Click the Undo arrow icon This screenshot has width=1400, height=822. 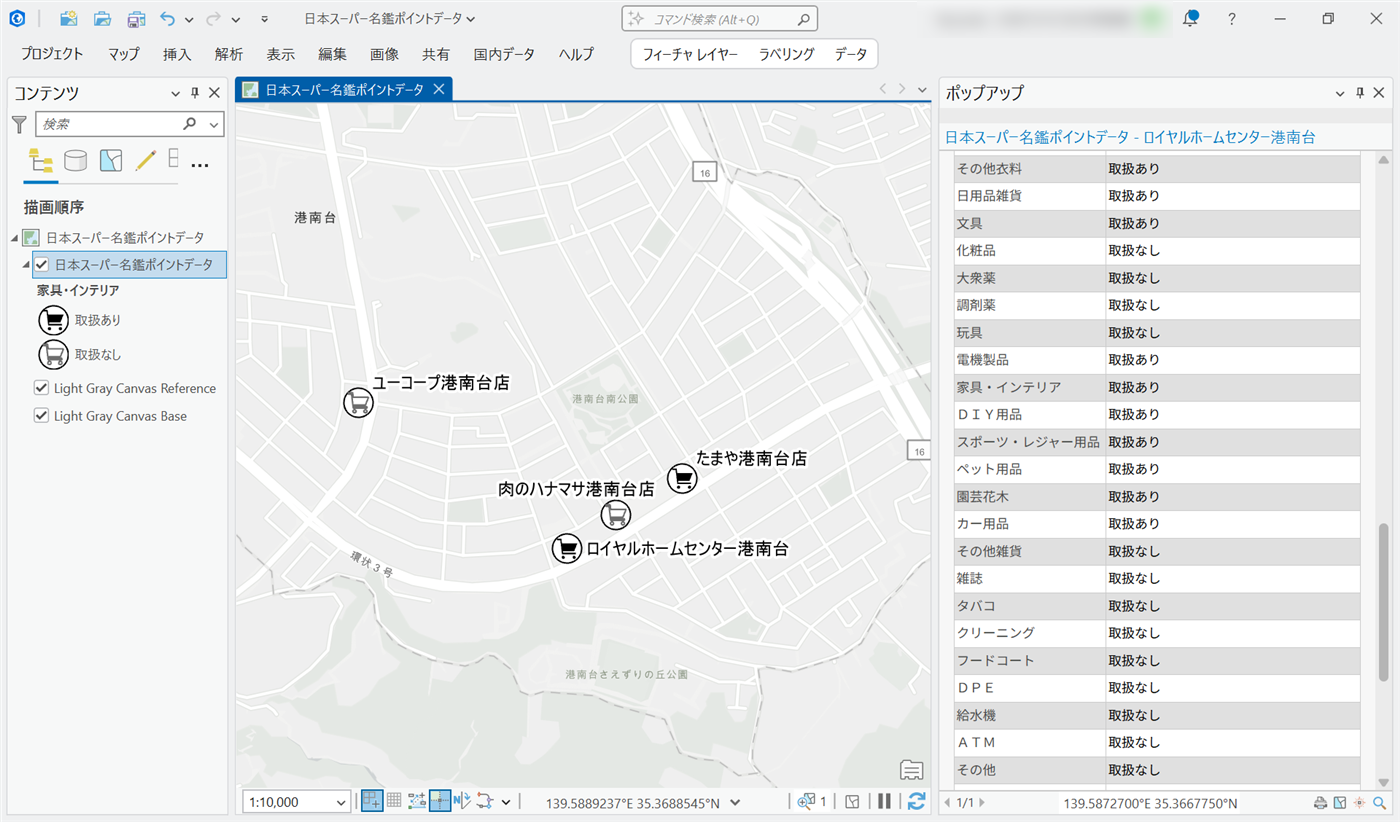pyautogui.click(x=167, y=19)
